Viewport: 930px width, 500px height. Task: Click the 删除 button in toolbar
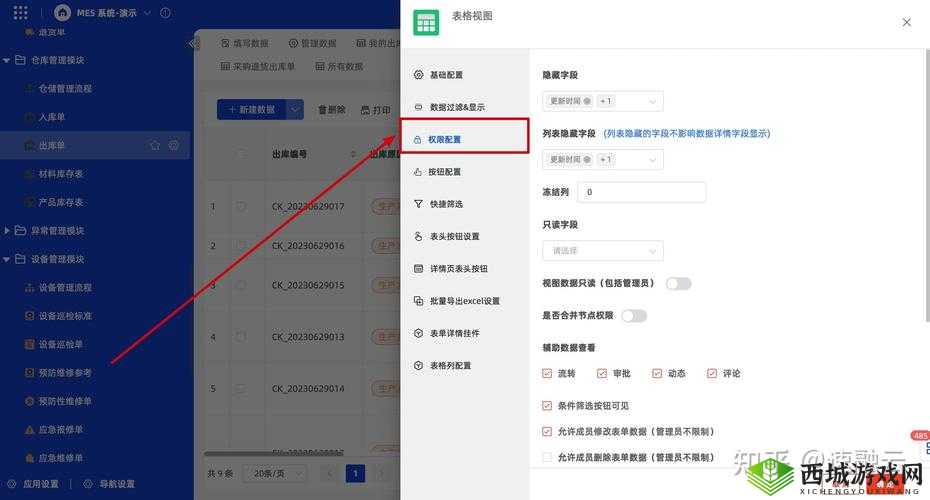click(x=332, y=110)
